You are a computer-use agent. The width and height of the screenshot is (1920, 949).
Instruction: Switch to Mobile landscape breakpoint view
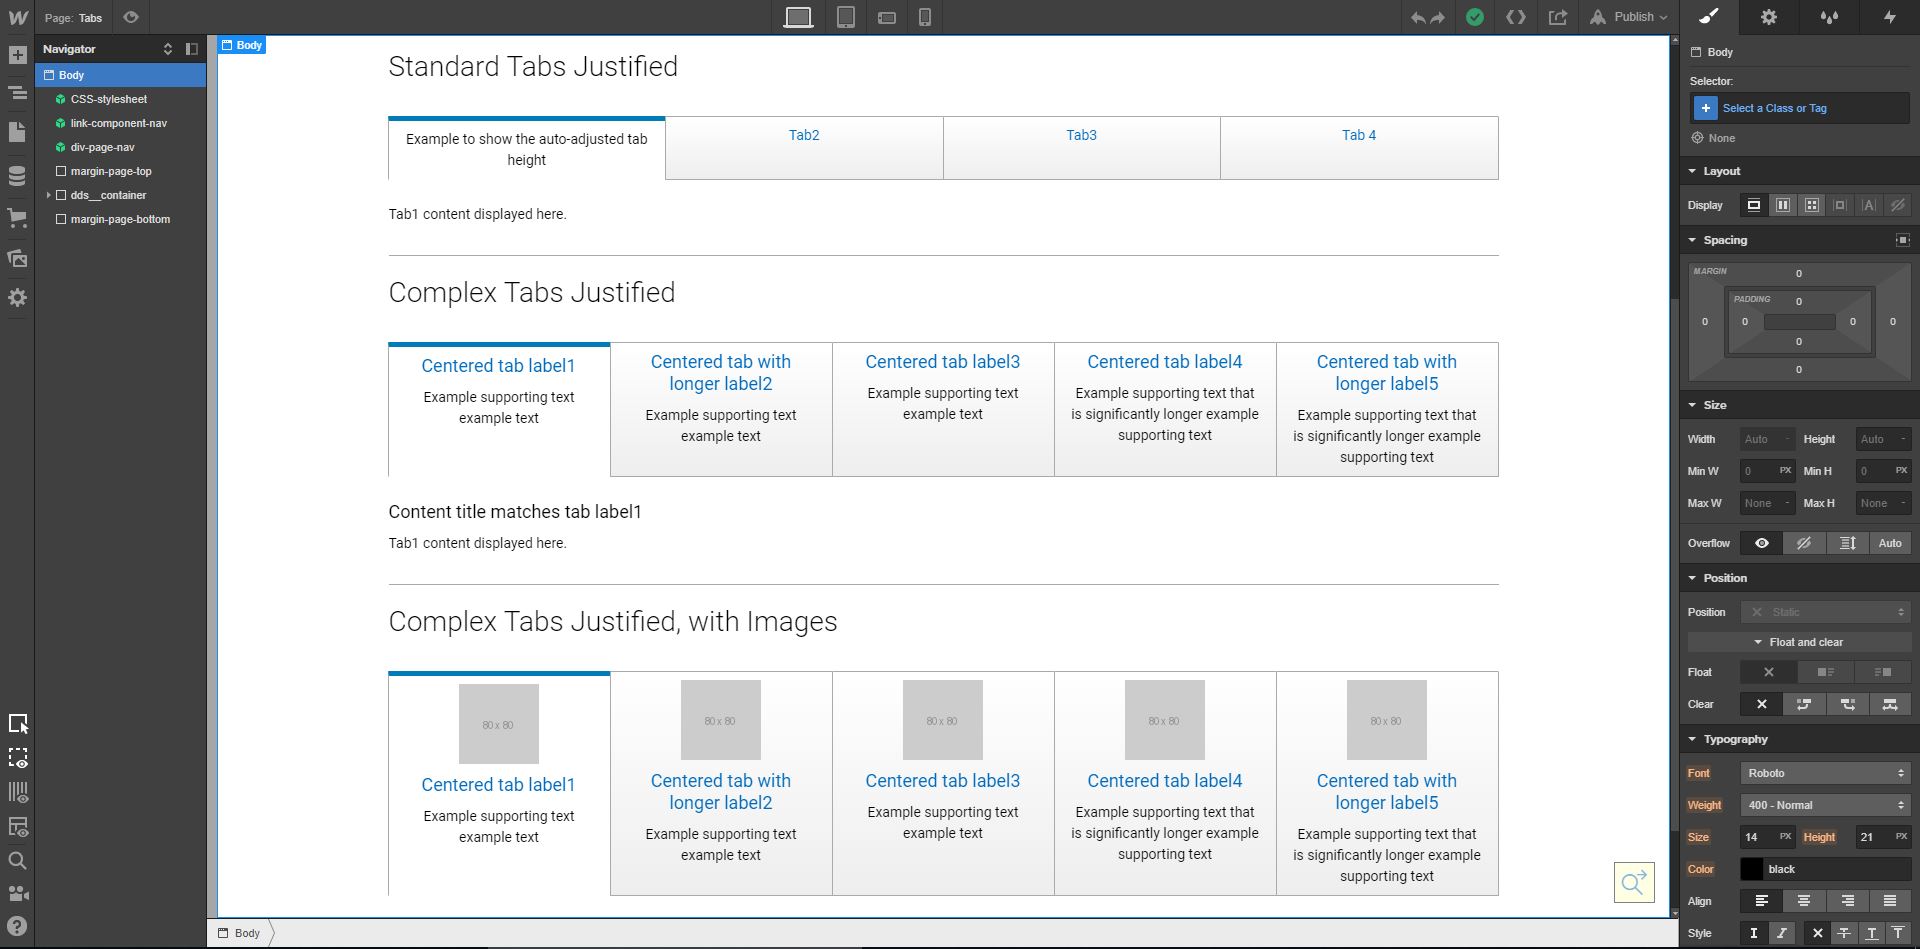coord(886,17)
